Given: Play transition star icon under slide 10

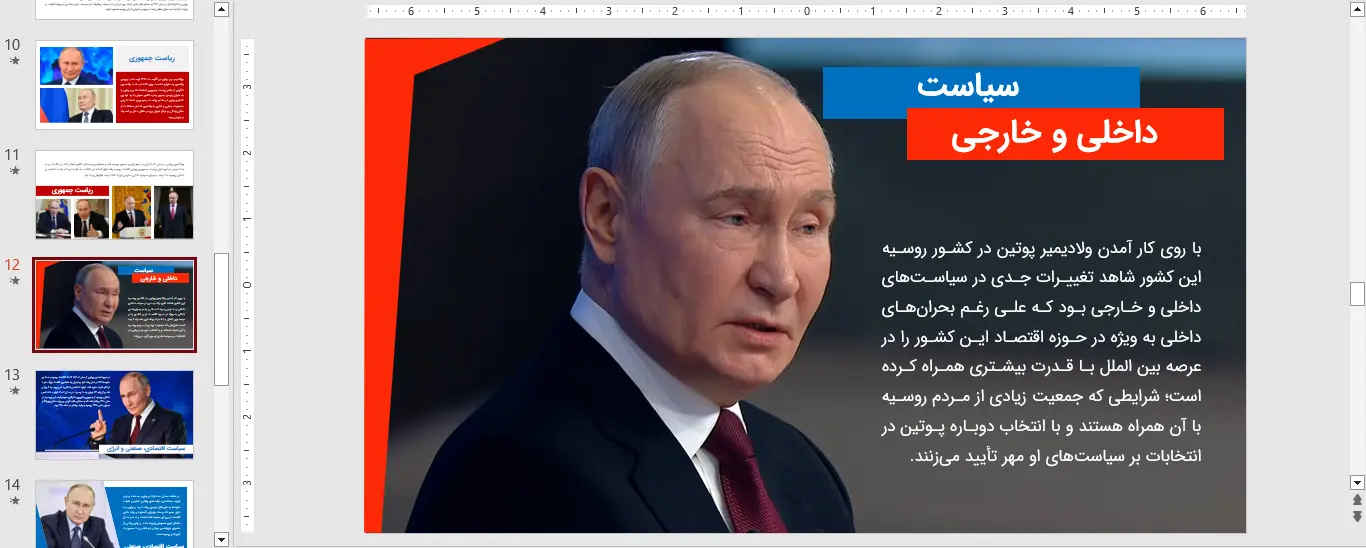Looking at the screenshot, I should click(14, 60).
